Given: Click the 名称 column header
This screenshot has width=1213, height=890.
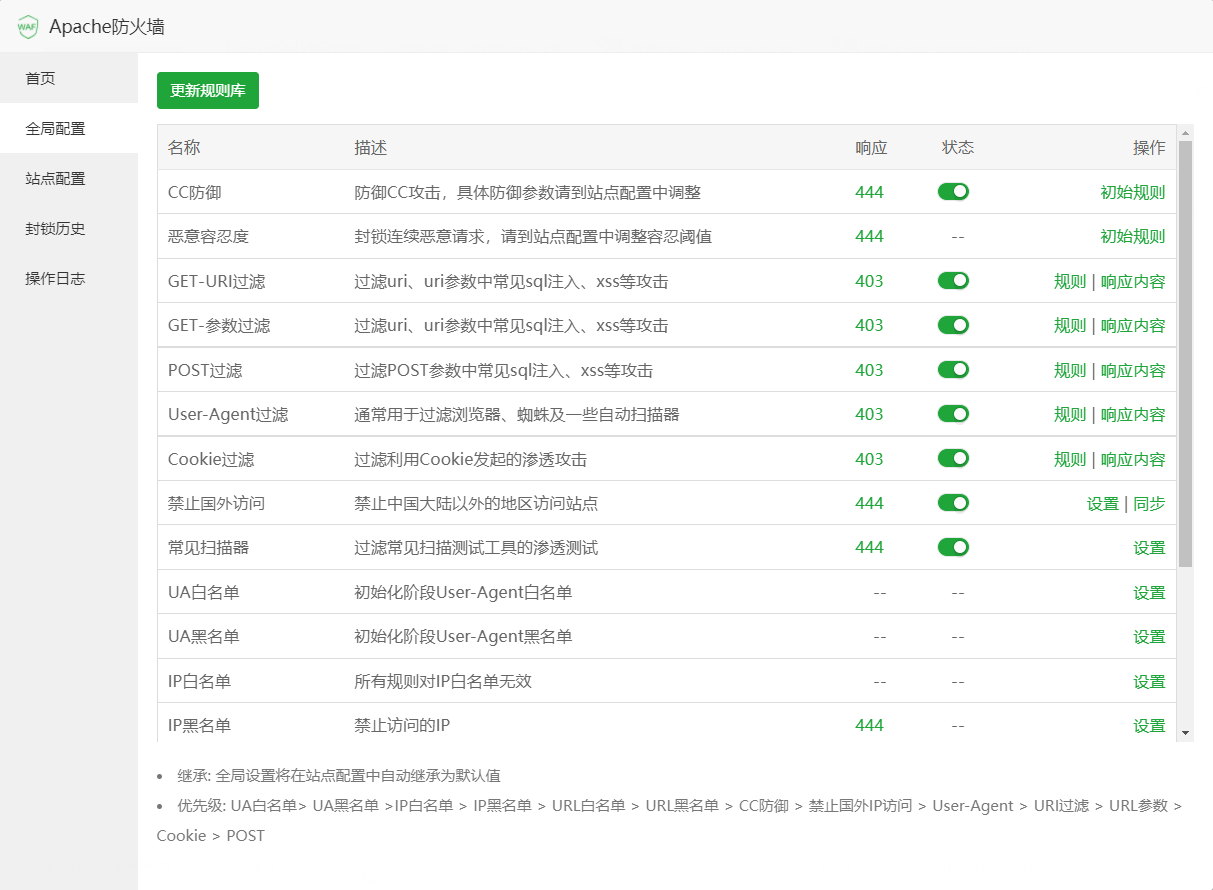Looking at the screenshot, I should tap(184, 148).
